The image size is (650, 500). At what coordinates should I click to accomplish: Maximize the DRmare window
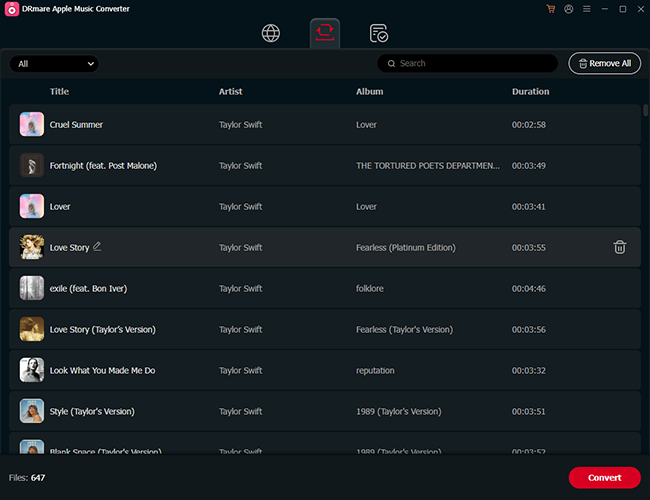pos(623,9)
